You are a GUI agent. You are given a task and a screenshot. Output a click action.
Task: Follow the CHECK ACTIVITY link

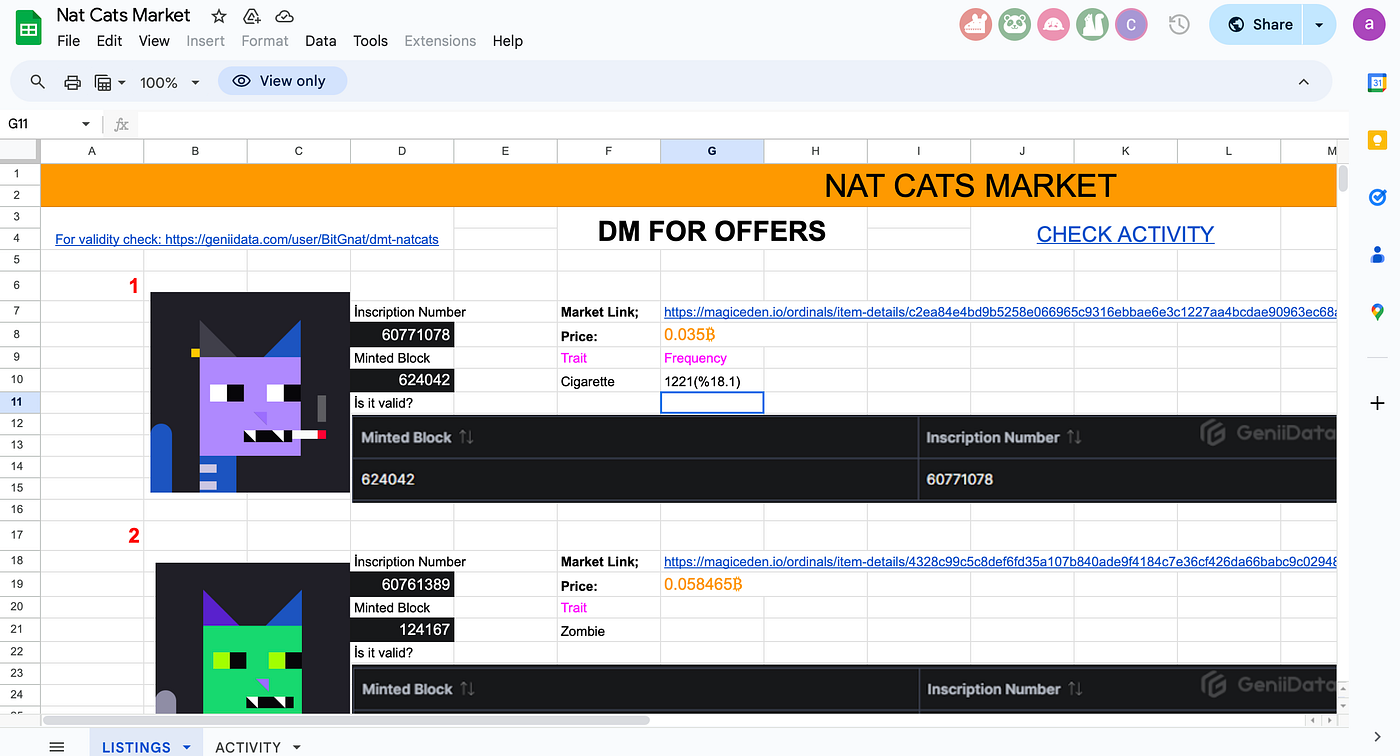coord(1125,234)
